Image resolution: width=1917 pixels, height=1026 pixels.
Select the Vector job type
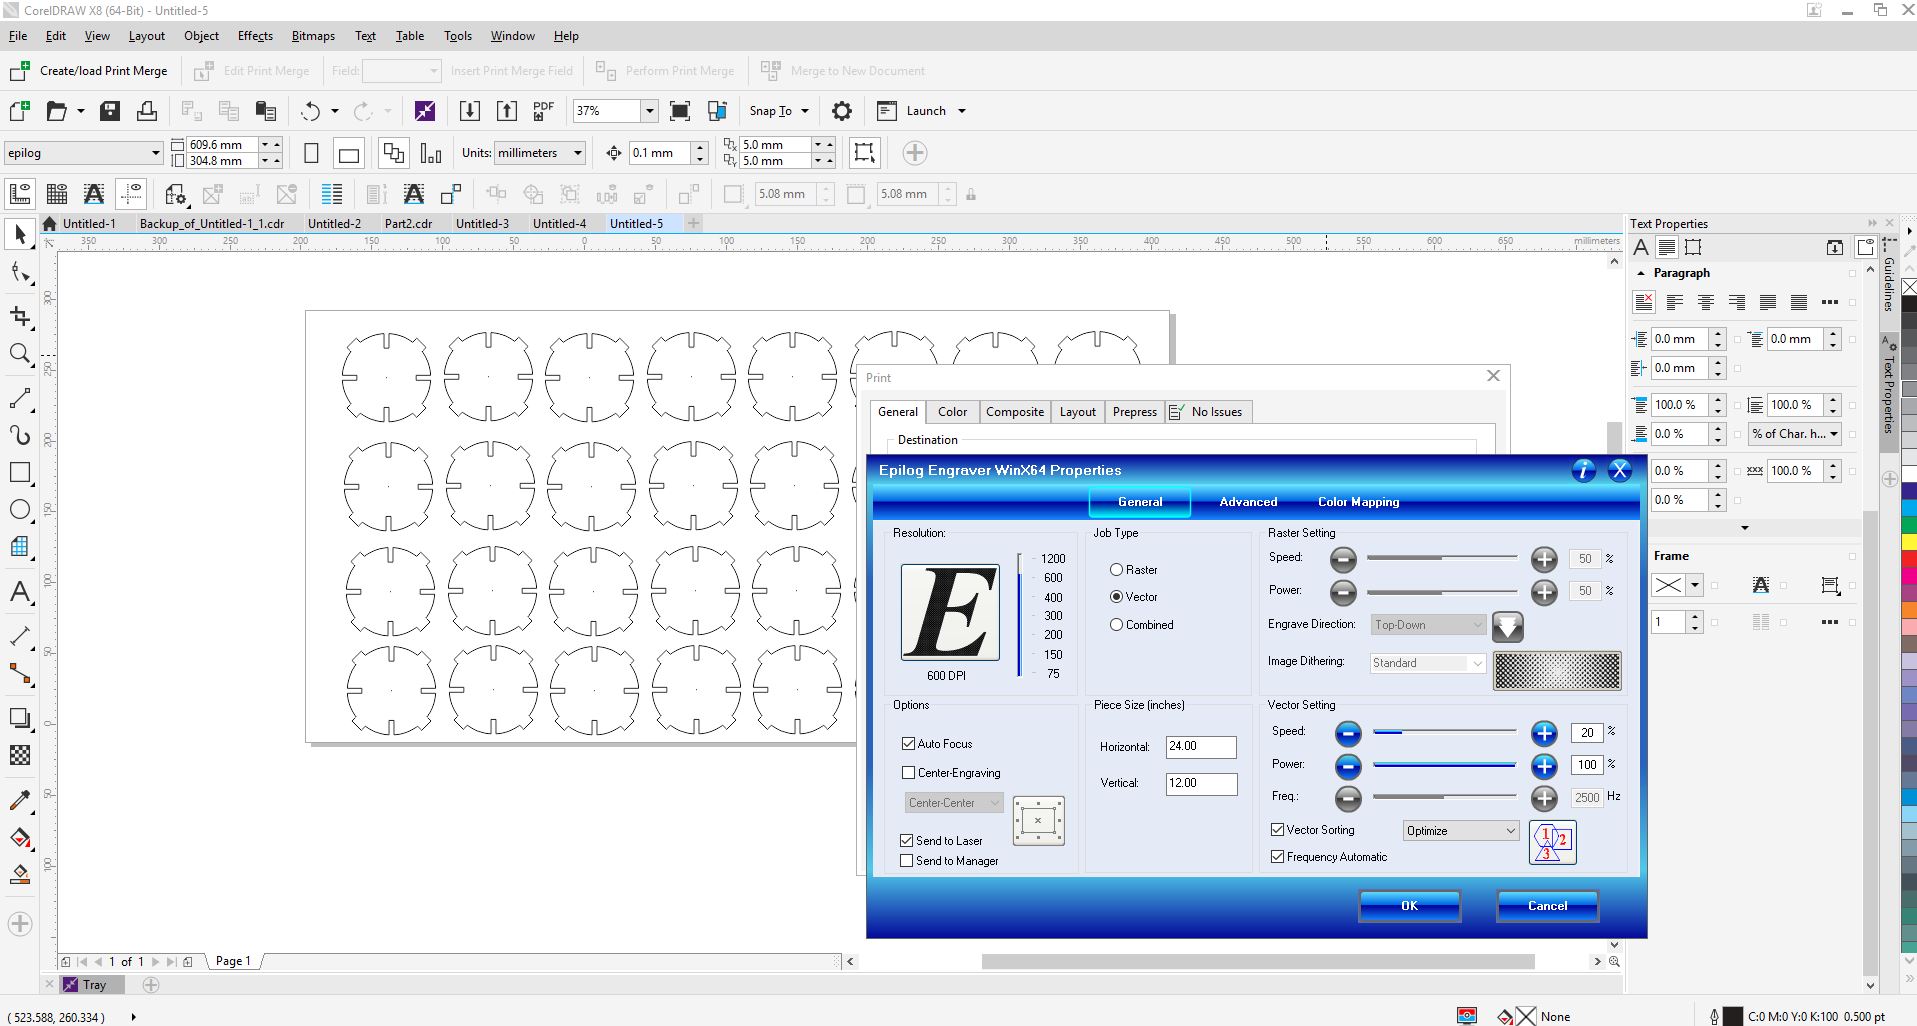[x=1116, y=596]
